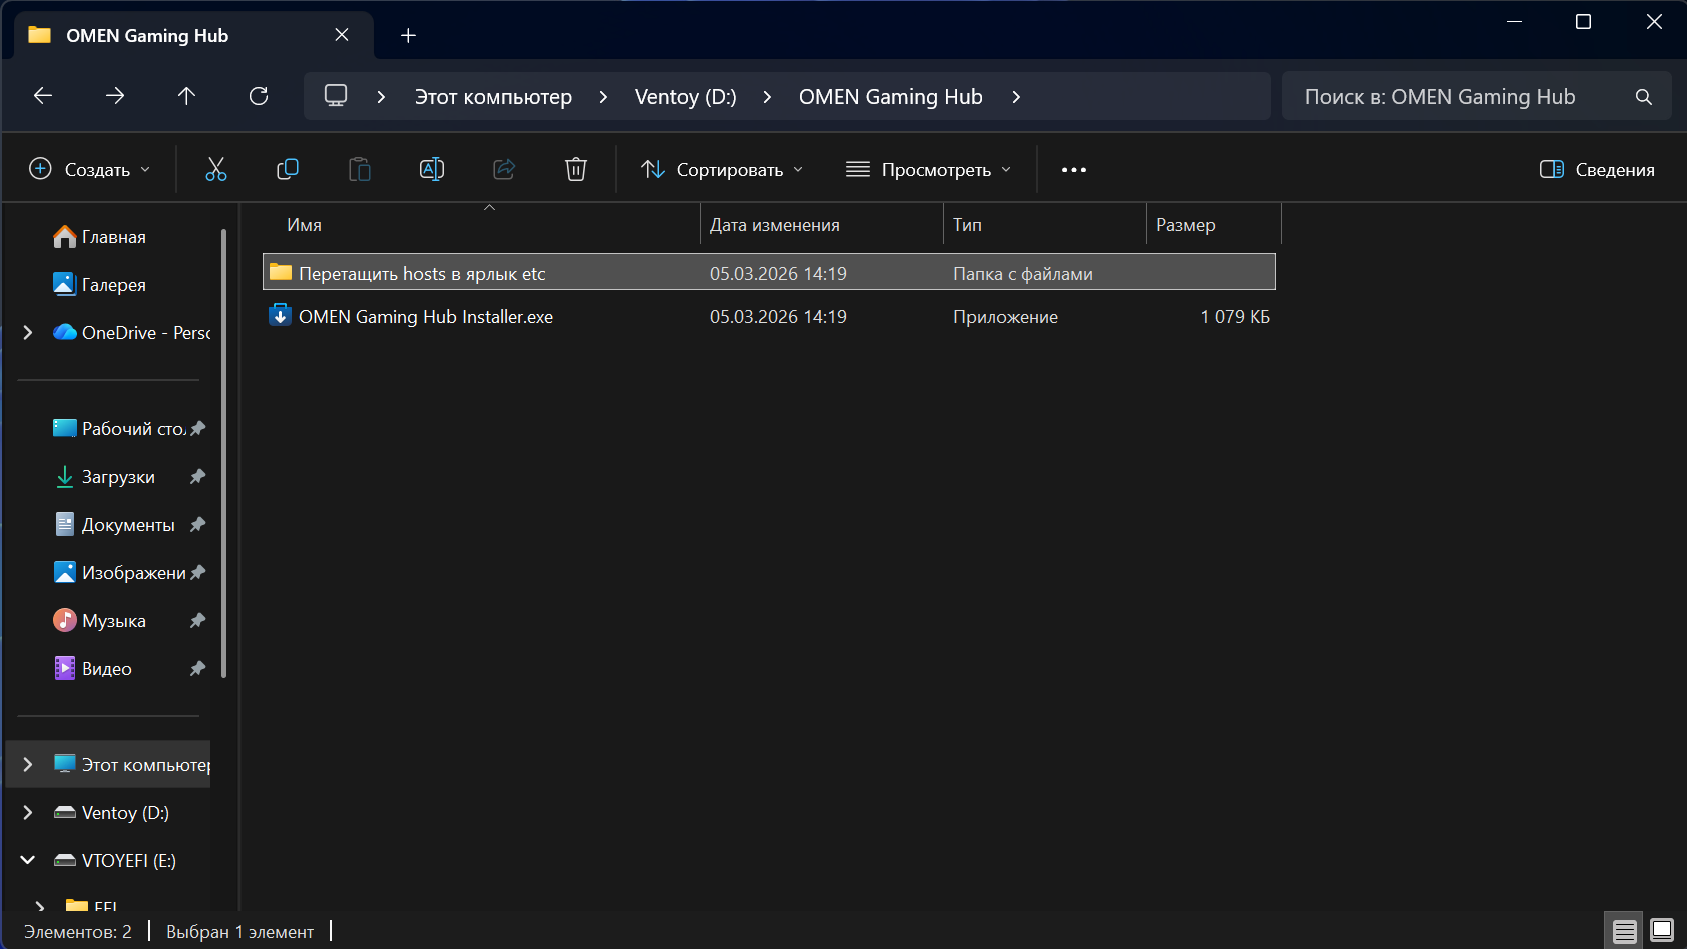Click the Copy icon in toolbar
The width and height of the screenshot is (1687, 949).
coord(288,169)
